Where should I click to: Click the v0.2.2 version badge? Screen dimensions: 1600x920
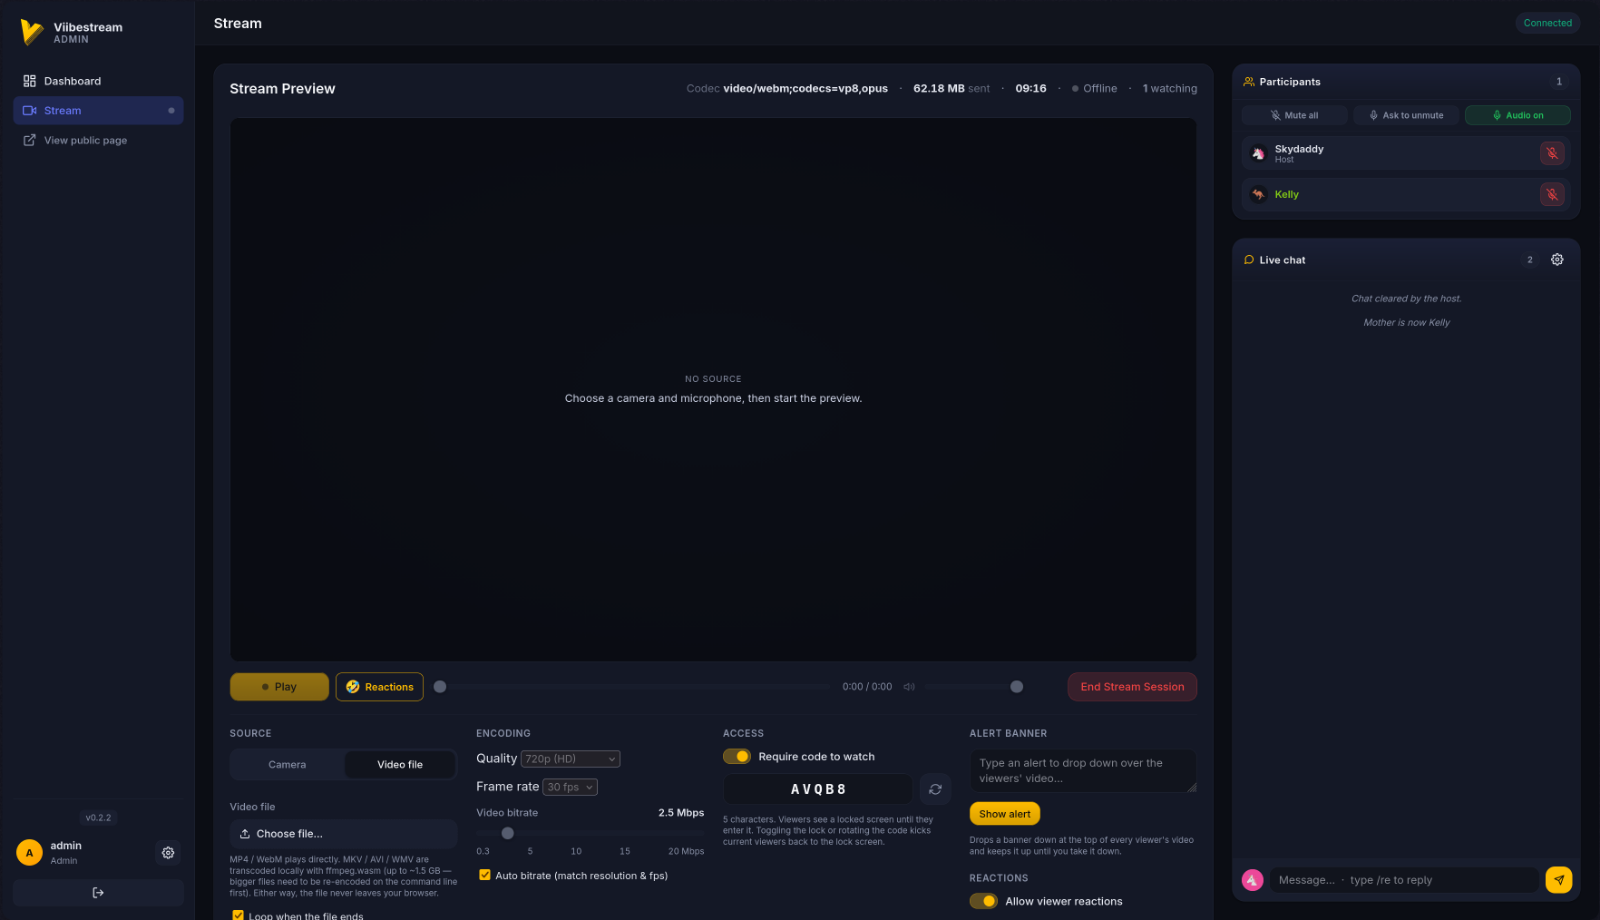coord(98,818)
